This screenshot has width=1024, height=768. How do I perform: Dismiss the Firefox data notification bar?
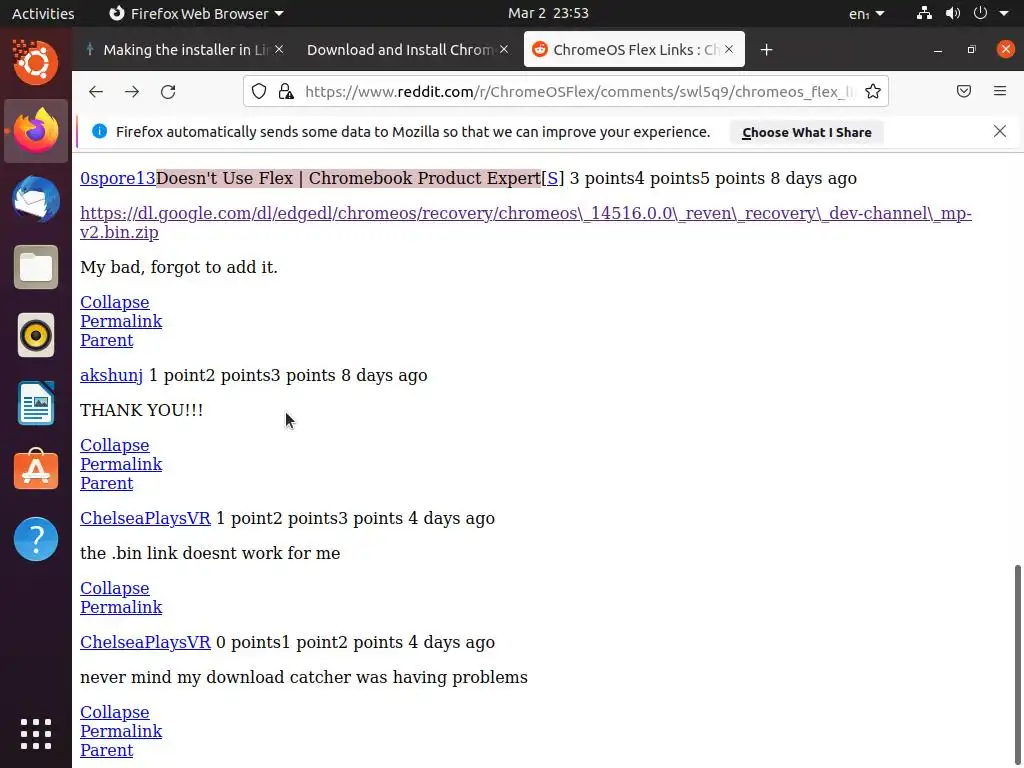[1000, 131]
